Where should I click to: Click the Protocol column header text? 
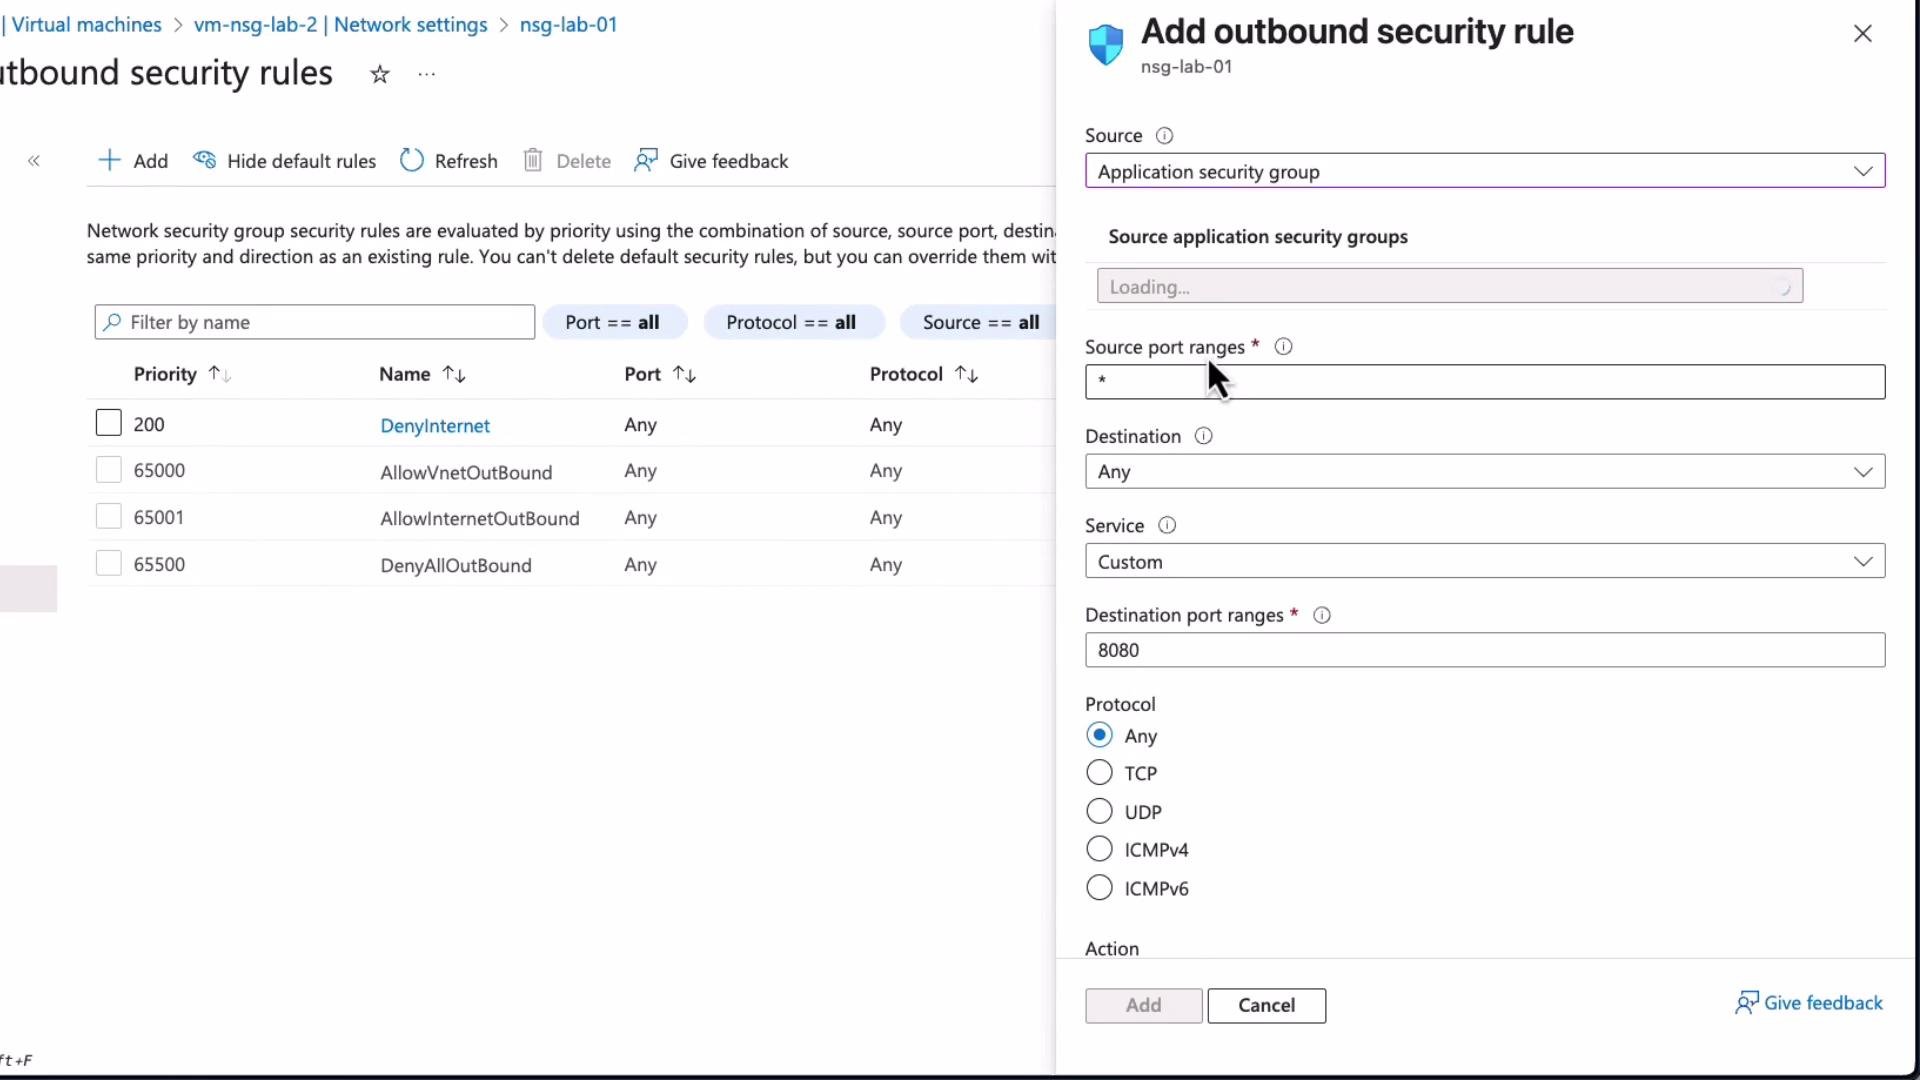point(906,374)
